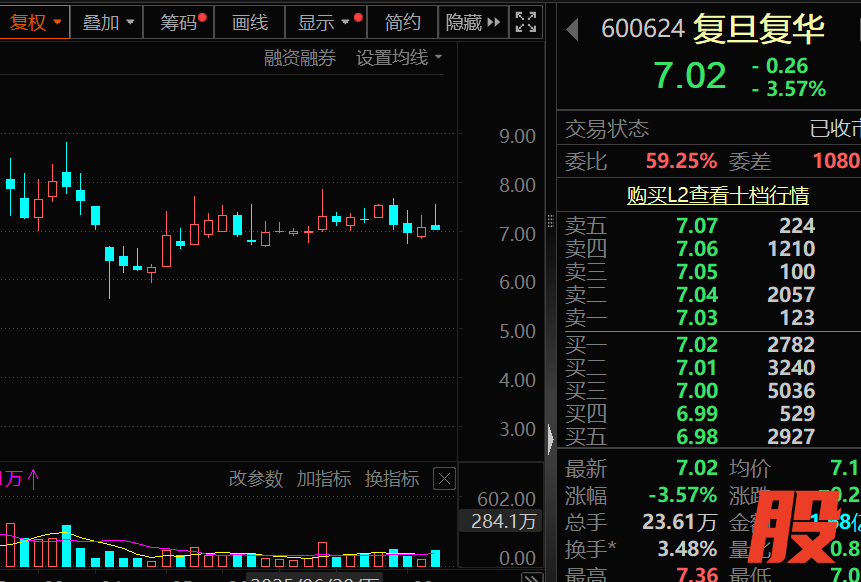Click the 融资融券 margin trading tab

click(x=300, y=58)
